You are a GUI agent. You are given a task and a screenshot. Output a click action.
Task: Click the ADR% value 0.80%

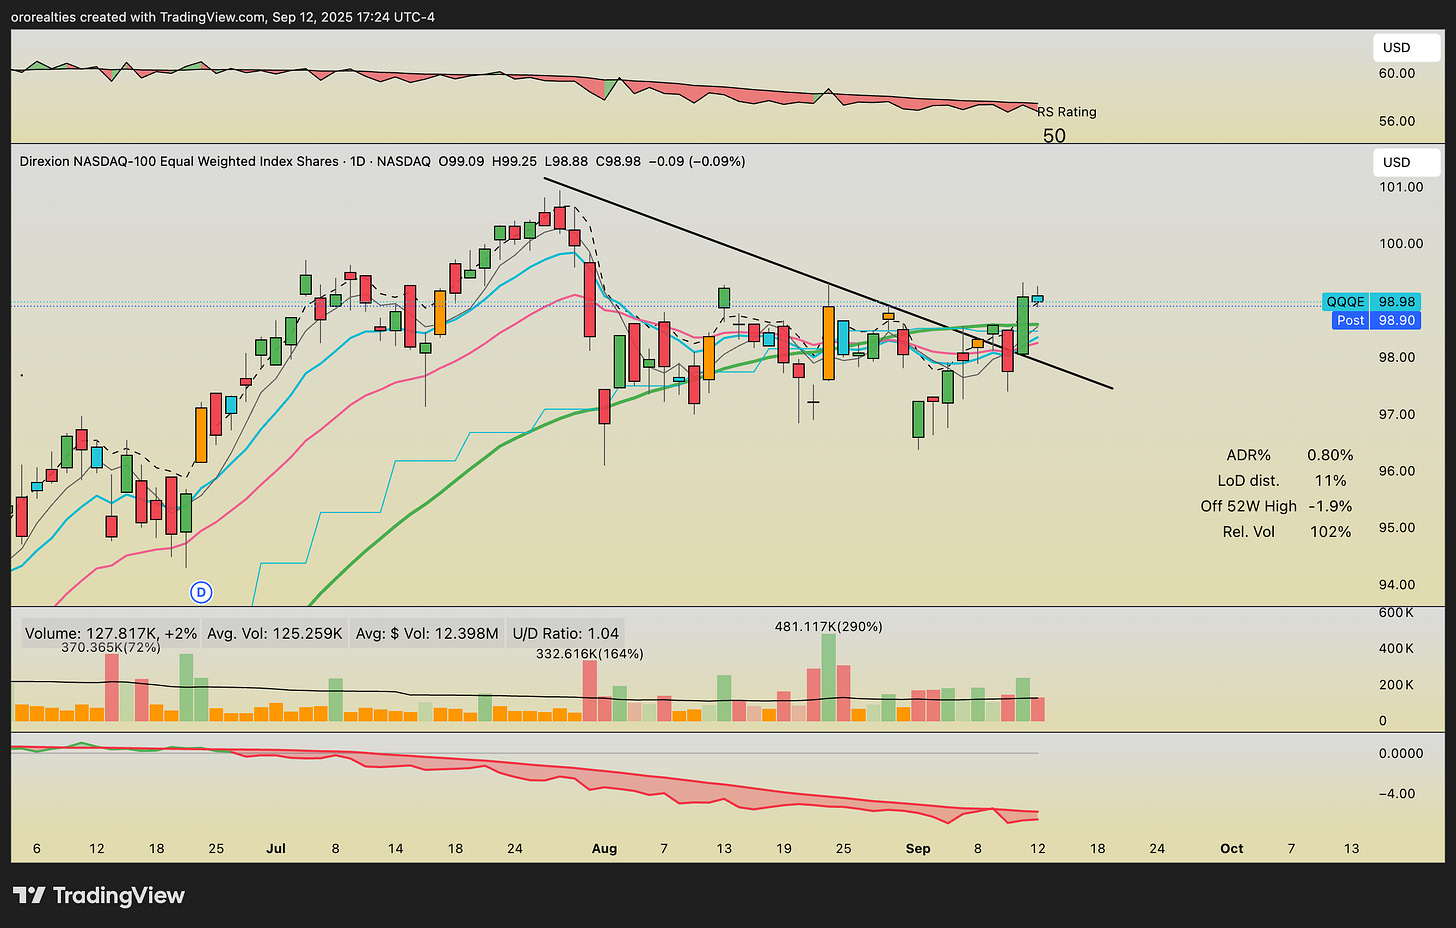pyautogui.click(x=1330, y=455)
